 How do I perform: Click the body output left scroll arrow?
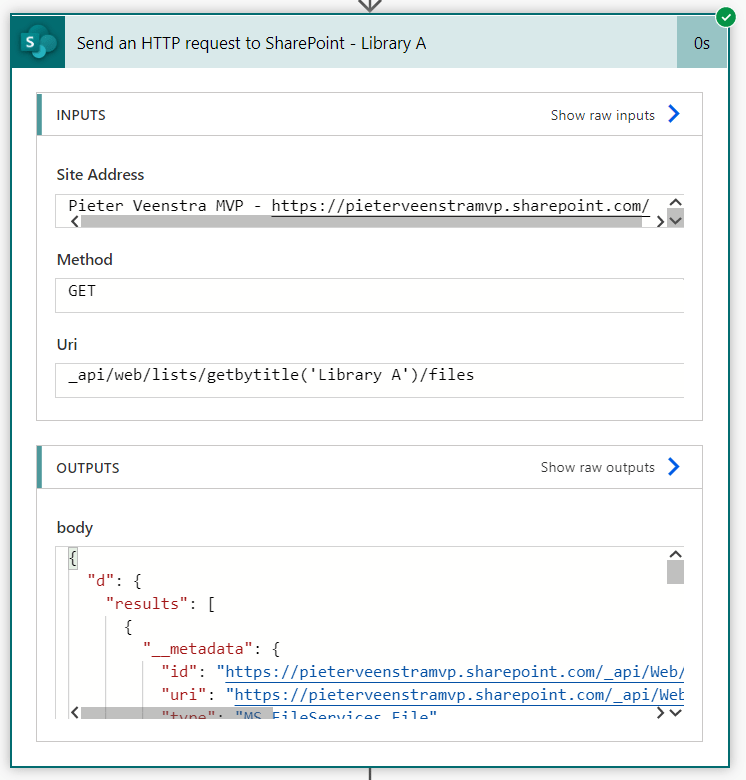coord(75,713)
